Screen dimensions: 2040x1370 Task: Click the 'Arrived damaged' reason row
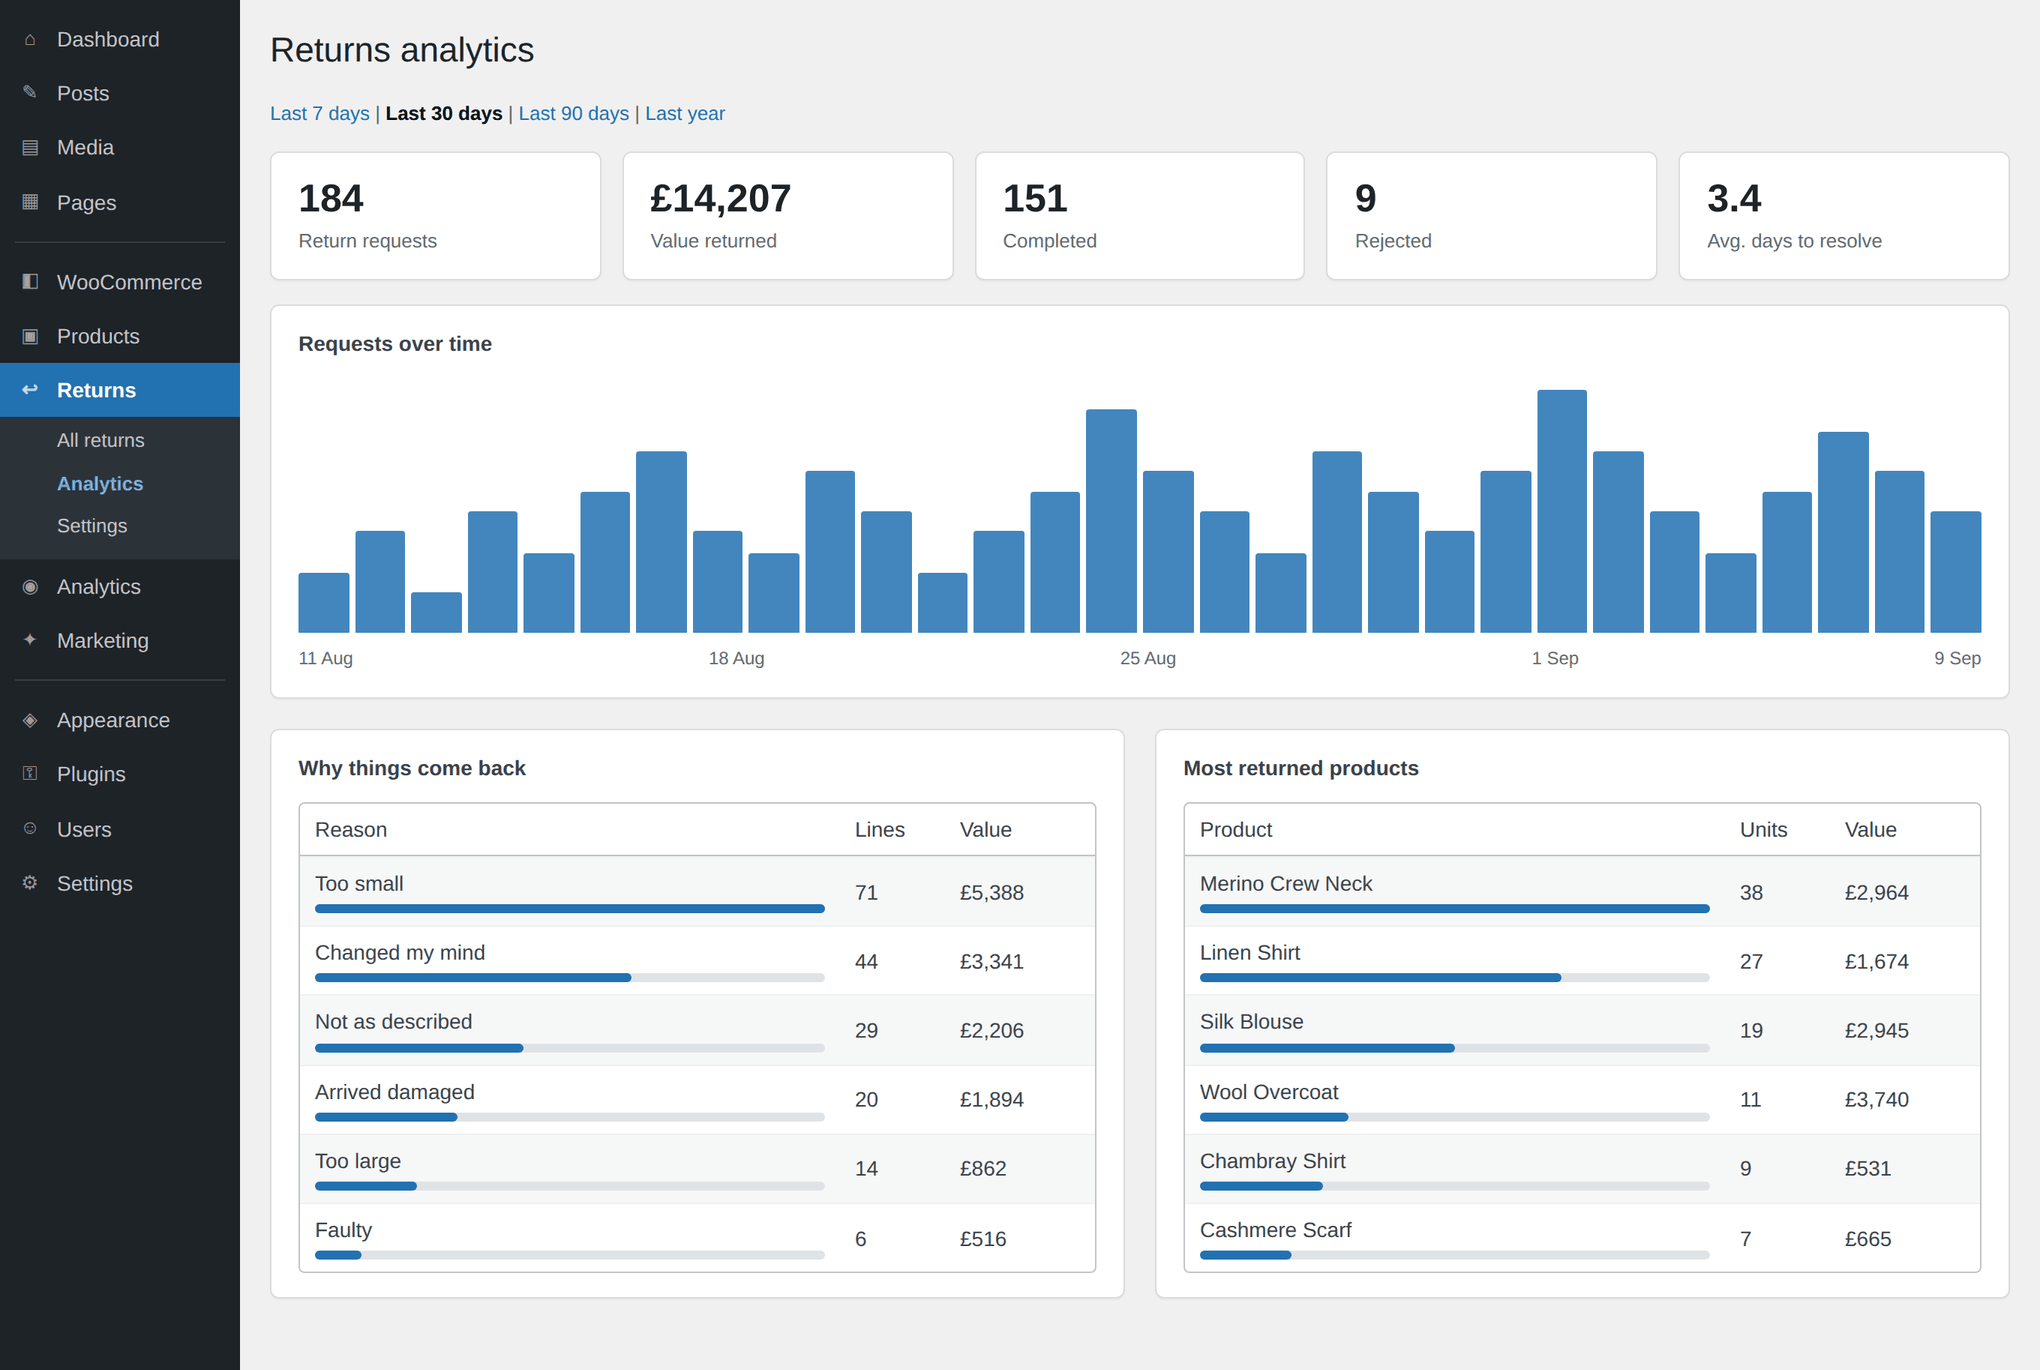[x=697, y=1100]
